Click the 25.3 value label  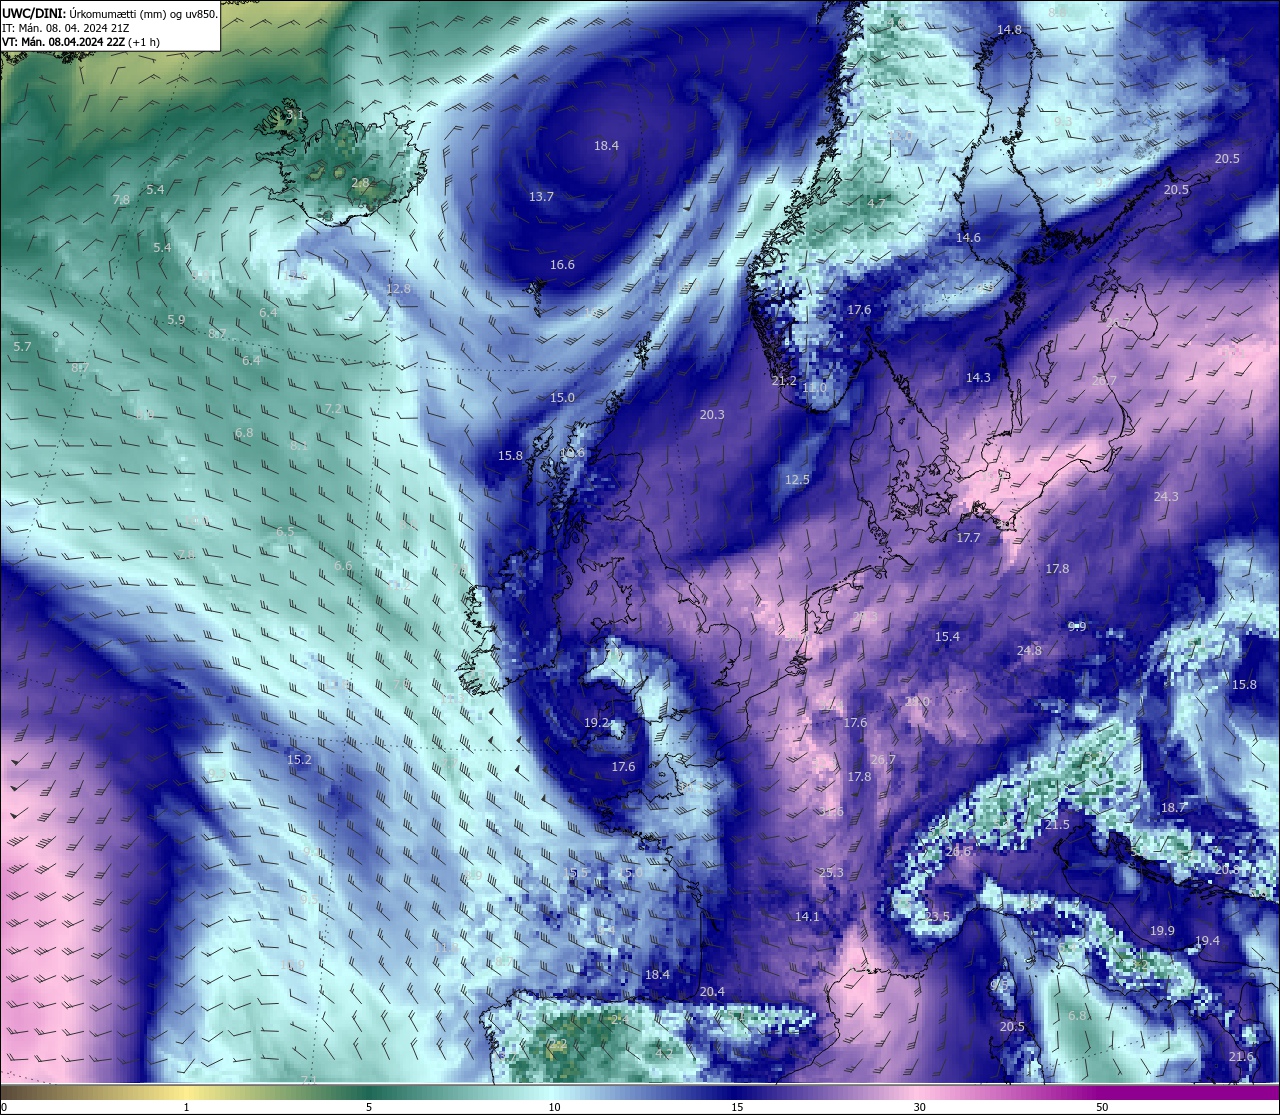[x=831, y=873]
